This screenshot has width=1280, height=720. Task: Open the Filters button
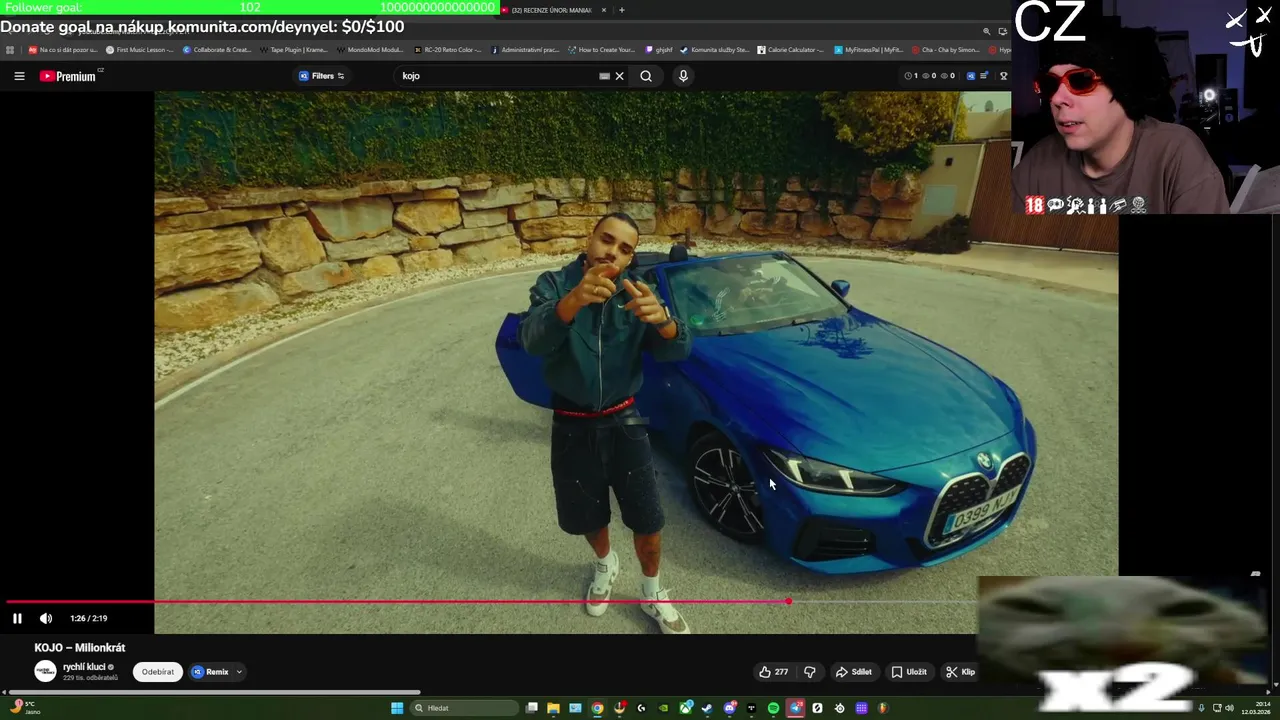click(322, 76)
